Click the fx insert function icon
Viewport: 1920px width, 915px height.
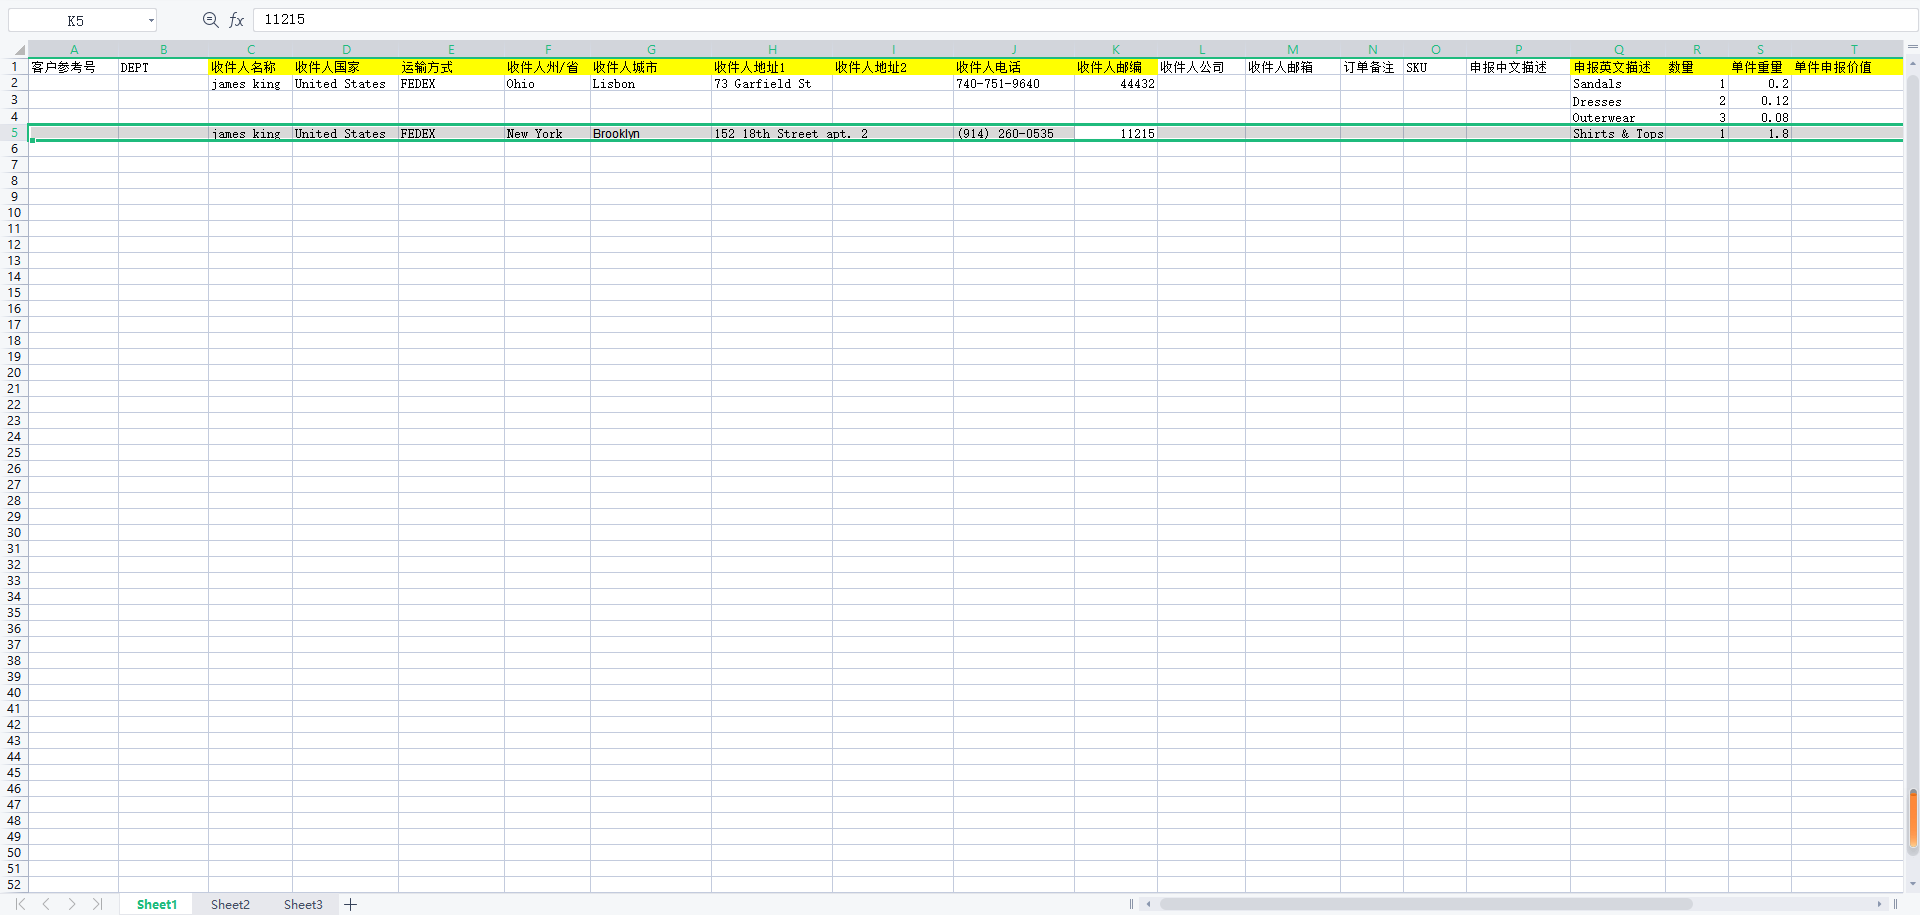coord(237,20)
